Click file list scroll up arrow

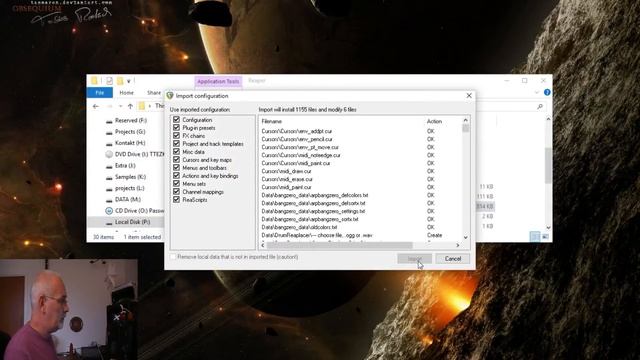point(465,120)
